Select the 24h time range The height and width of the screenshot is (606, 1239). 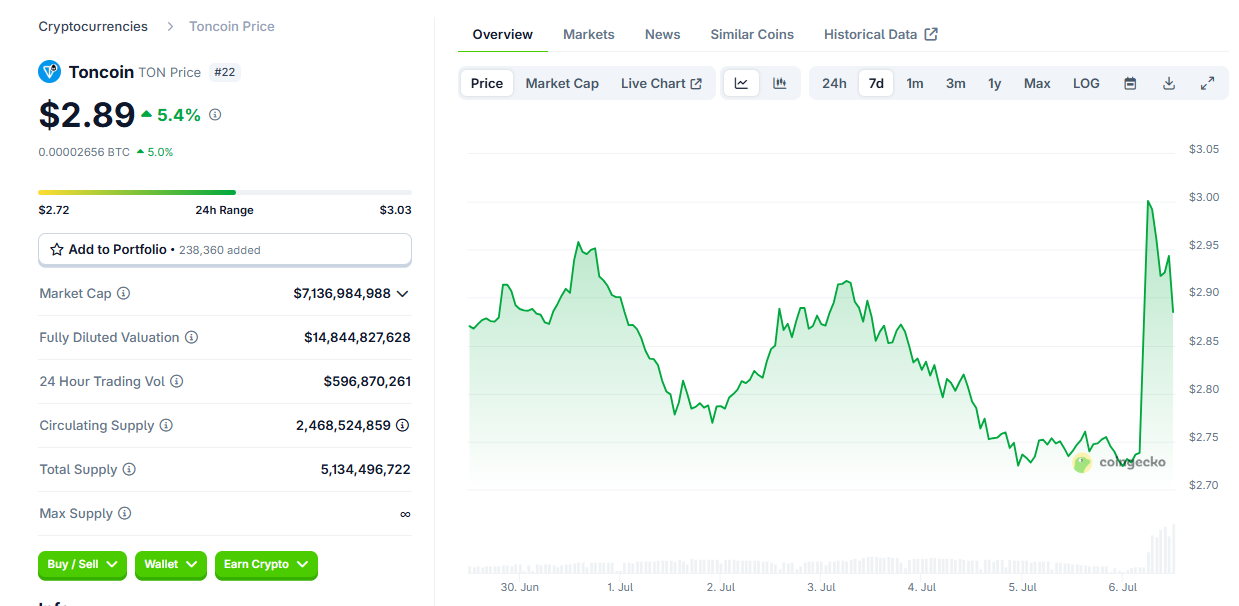click(834, 83)
